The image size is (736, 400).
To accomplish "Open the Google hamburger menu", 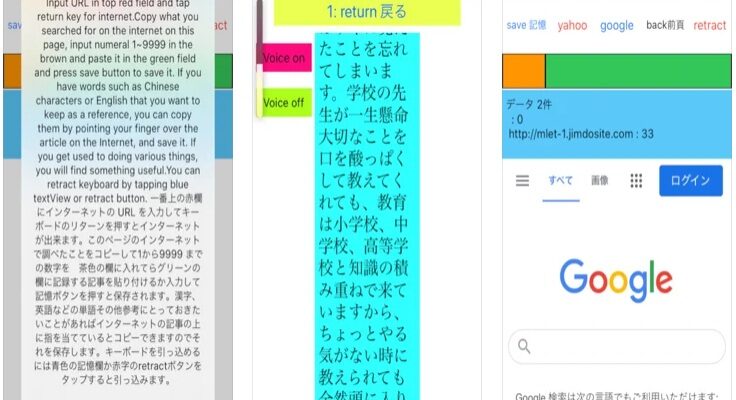I will 521,181.
